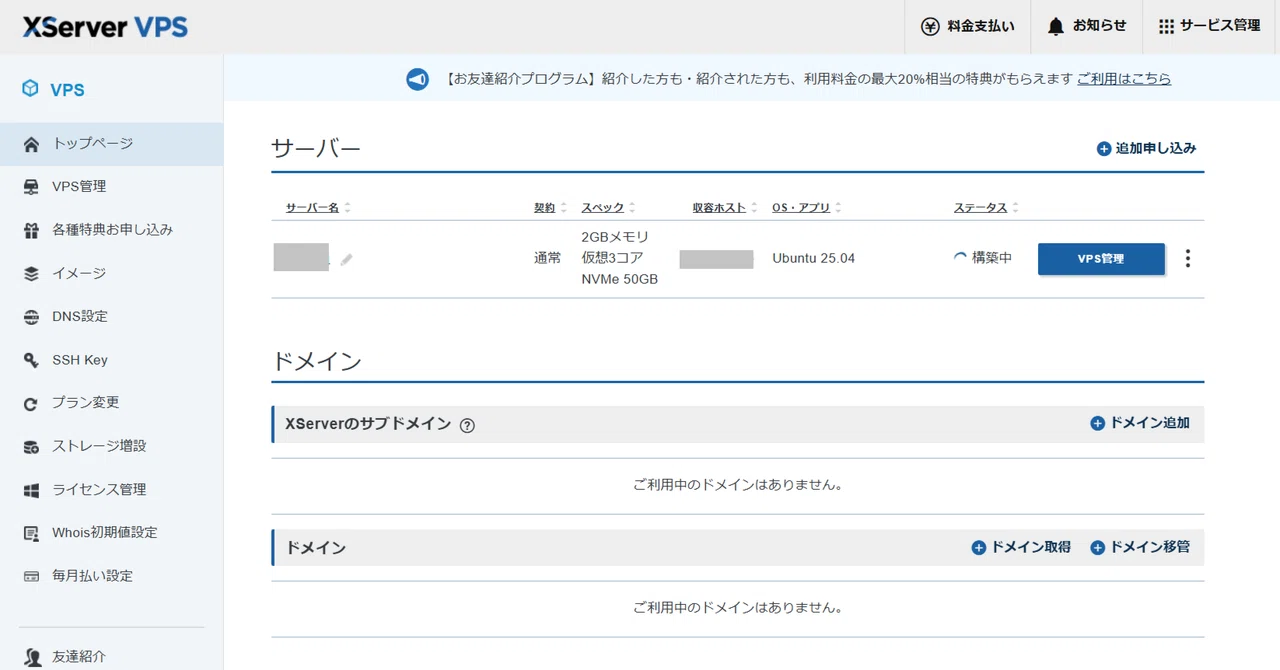Click the document icon beside Whois初期値設定

click(x=32, y=533)
